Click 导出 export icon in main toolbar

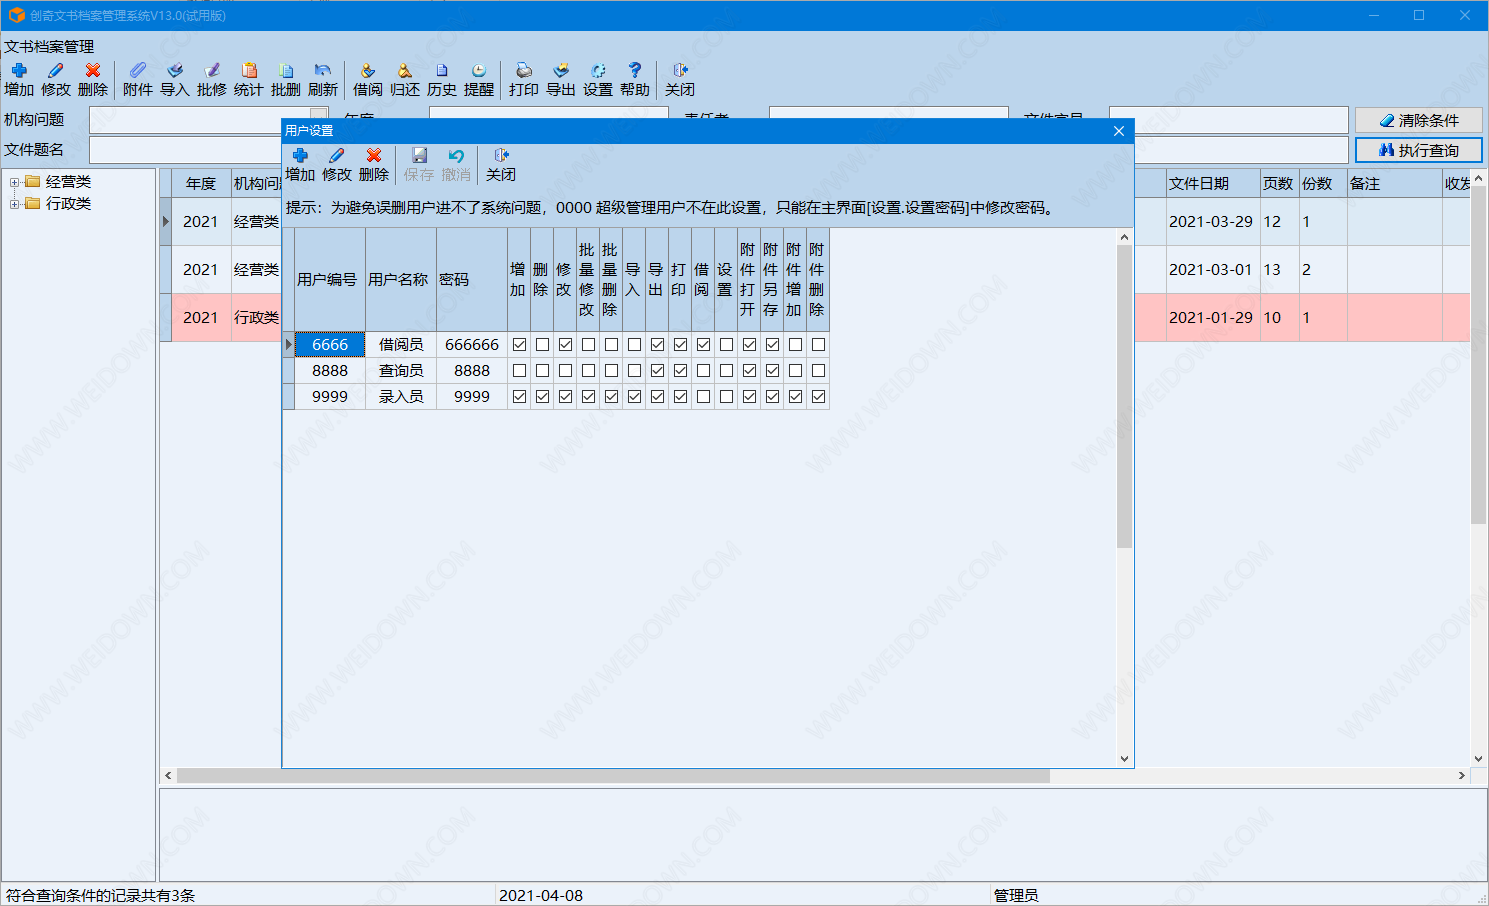[x=561, y=79]
